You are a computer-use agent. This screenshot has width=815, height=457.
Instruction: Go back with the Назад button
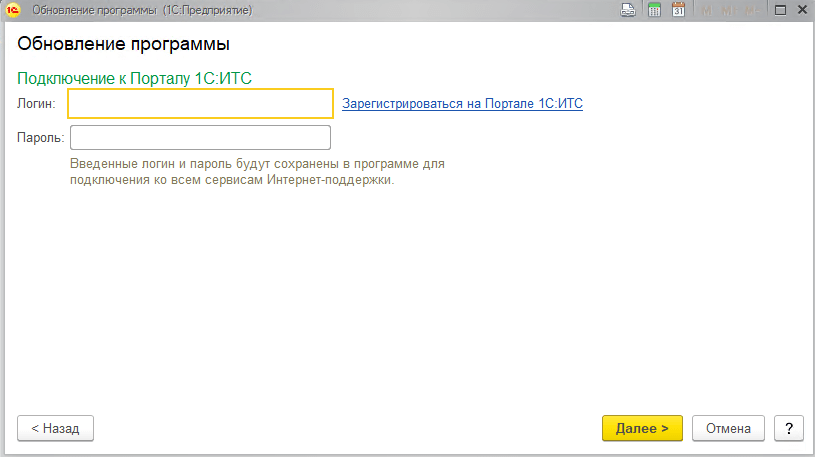coord(56,428)
